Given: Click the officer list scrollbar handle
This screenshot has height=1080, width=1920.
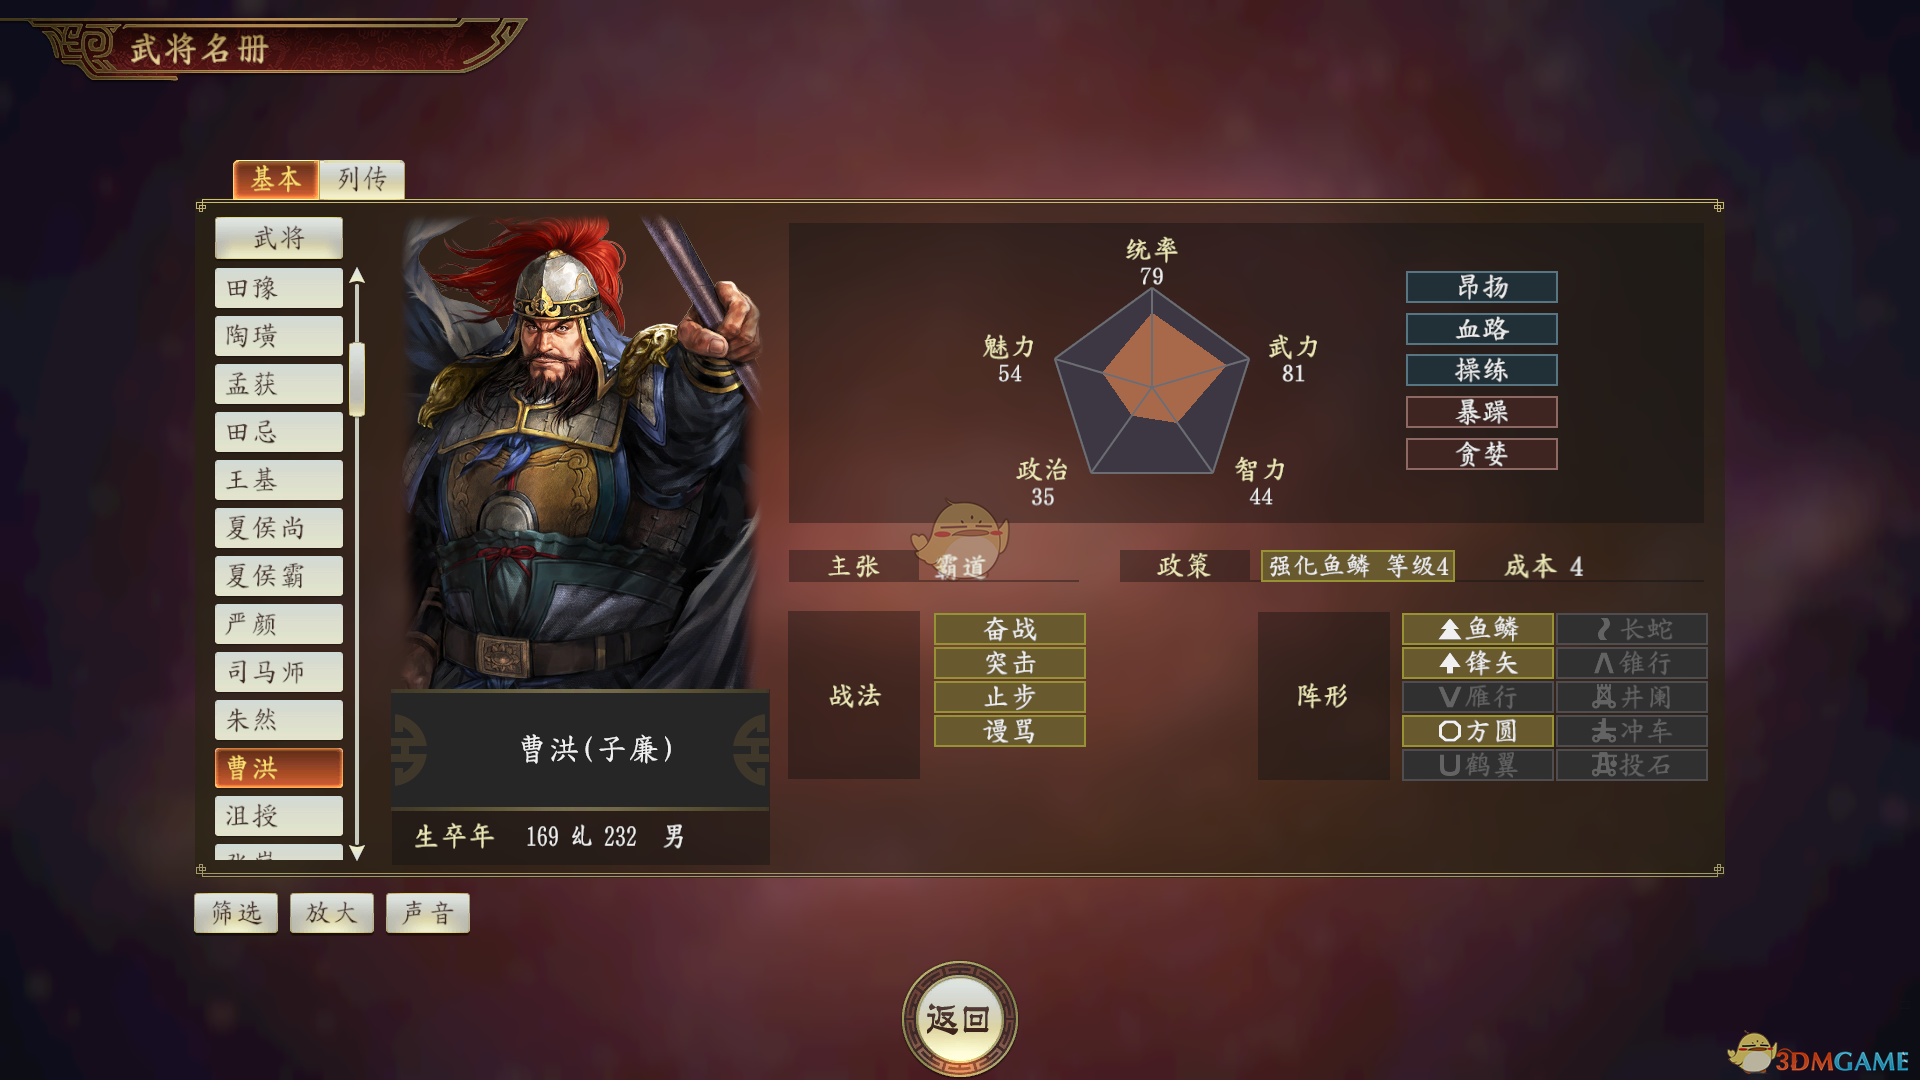Looking at the screenshot, I should 357,379.
